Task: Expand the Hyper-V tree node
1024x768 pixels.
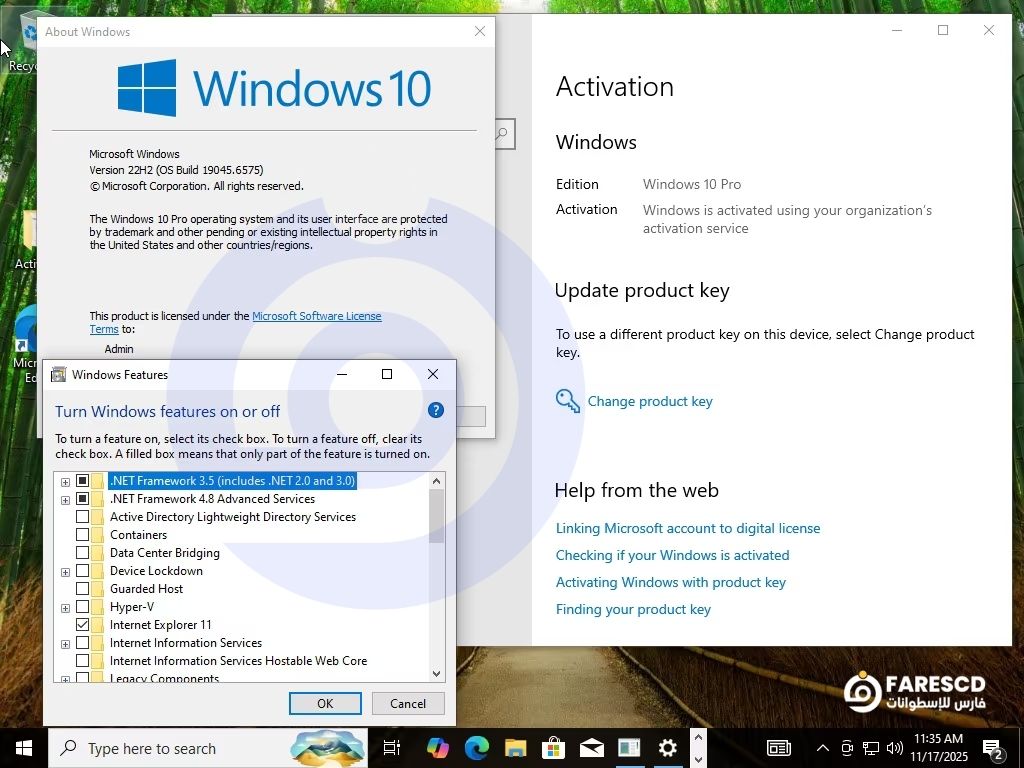Action: [x=65, y=608]
